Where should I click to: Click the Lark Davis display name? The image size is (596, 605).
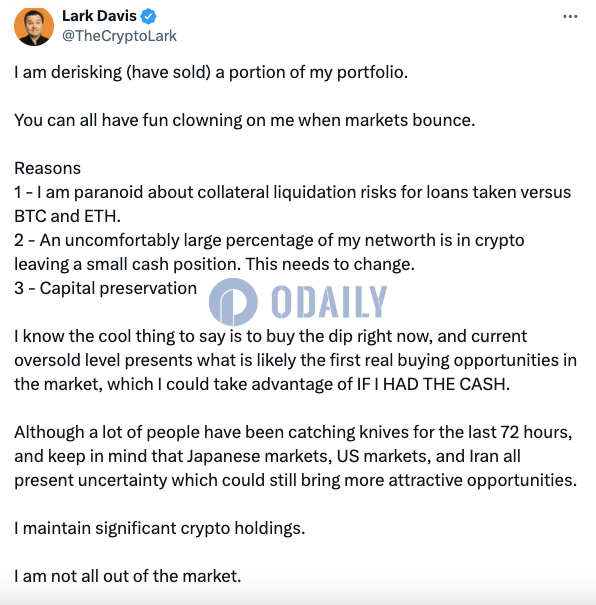99,16
